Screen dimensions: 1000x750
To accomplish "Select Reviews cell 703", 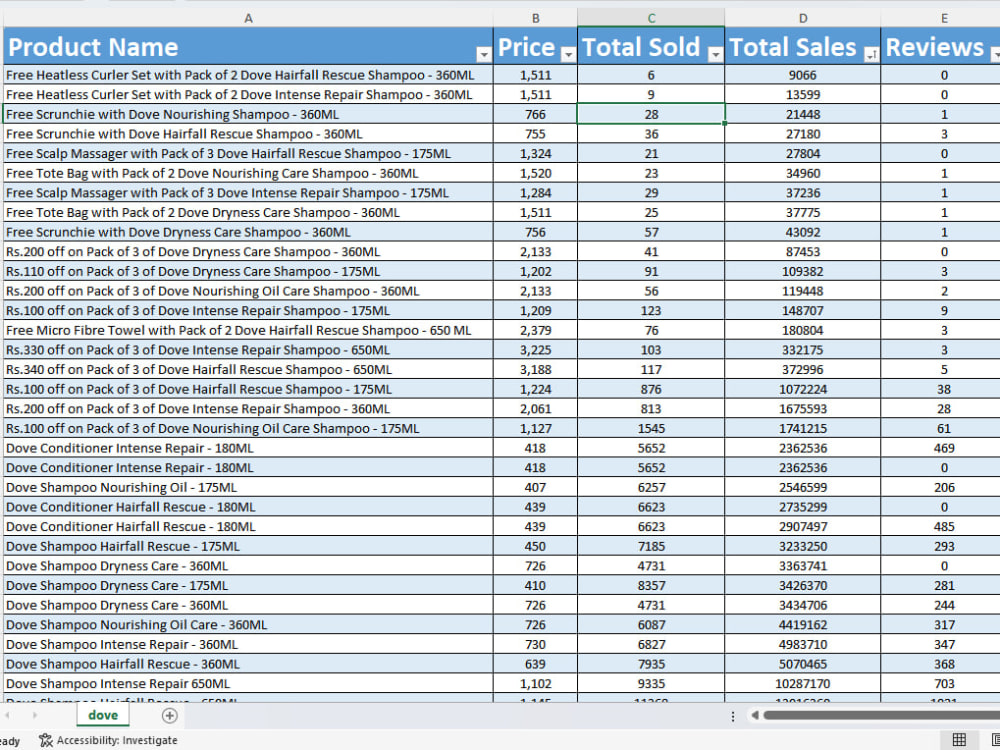I will coord(941,684).
